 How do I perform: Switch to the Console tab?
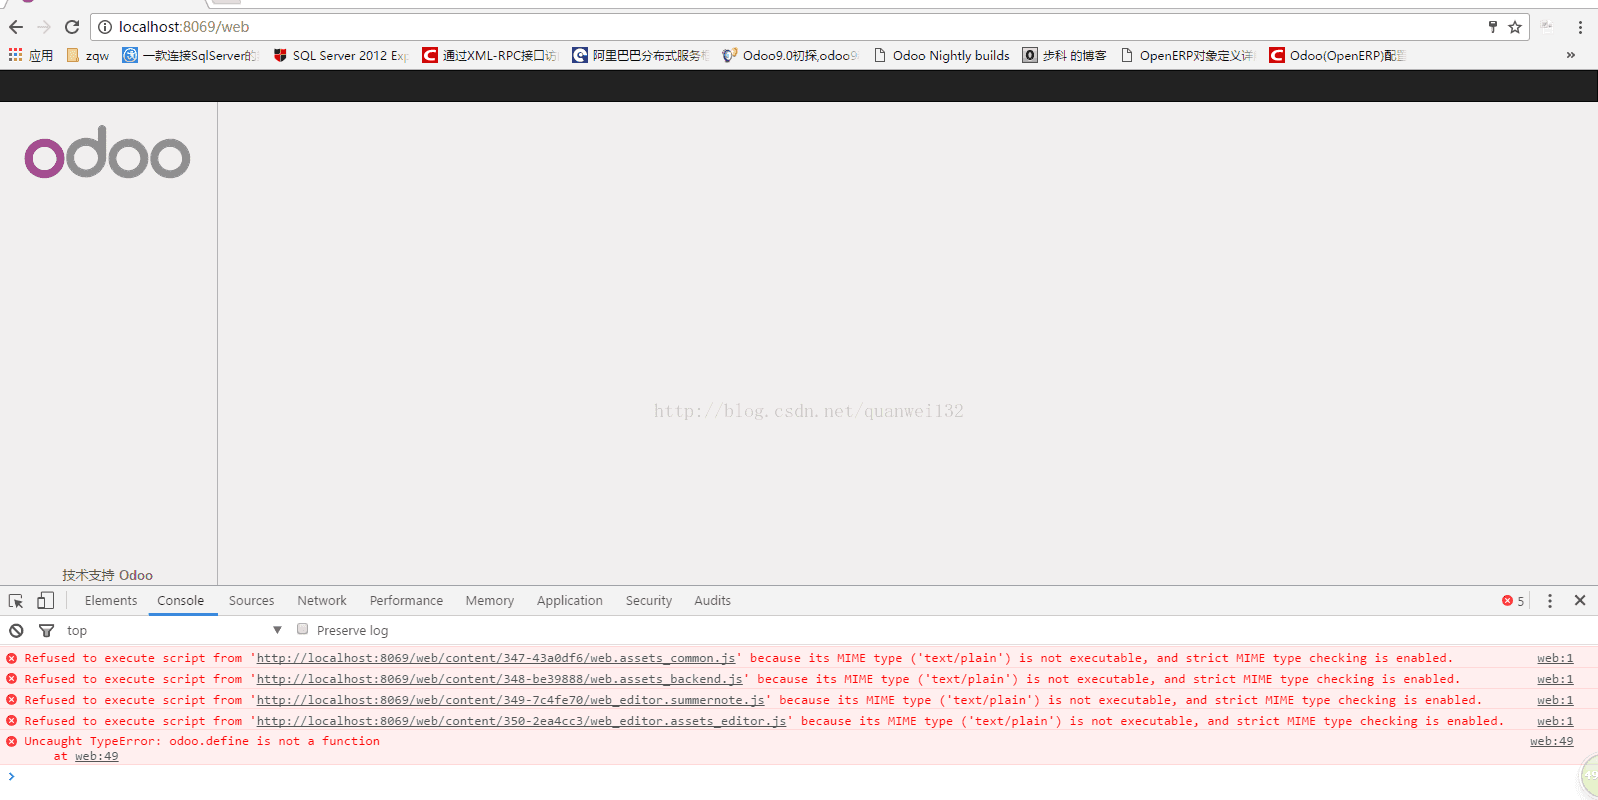point(180,601)
